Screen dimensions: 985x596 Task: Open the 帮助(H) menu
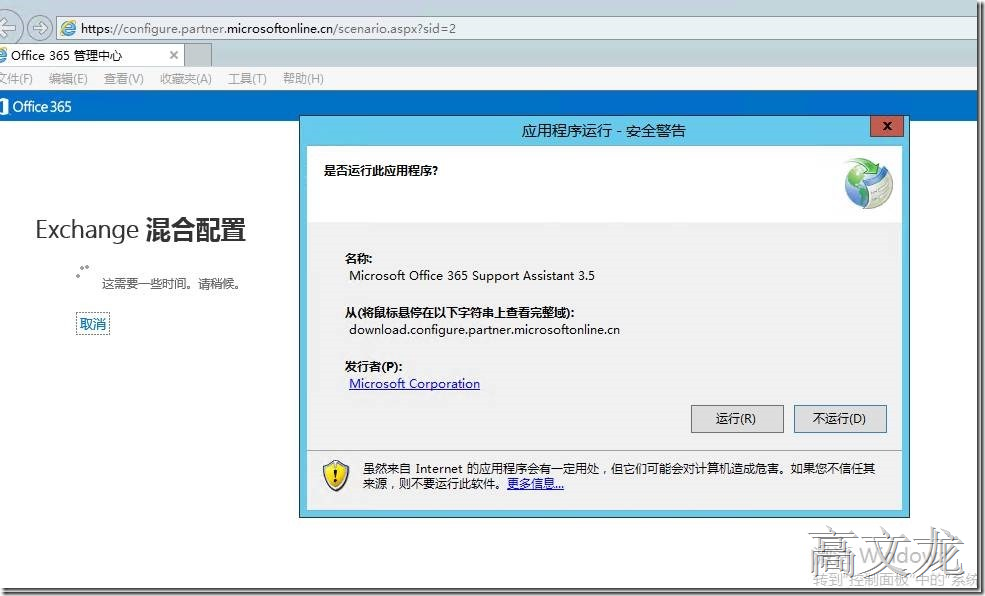point(303,79)
